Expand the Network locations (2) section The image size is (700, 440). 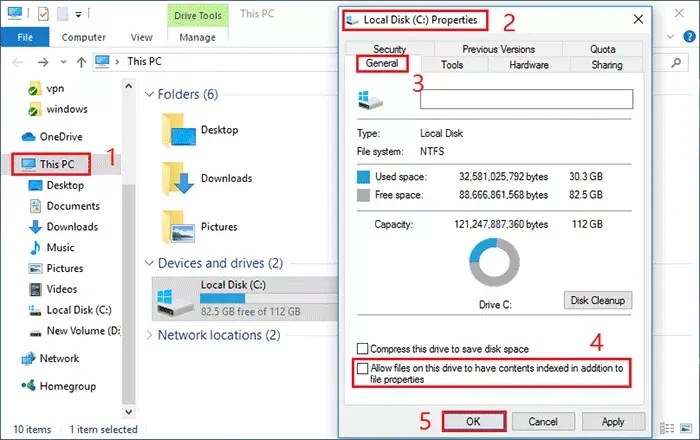(149, 335)
